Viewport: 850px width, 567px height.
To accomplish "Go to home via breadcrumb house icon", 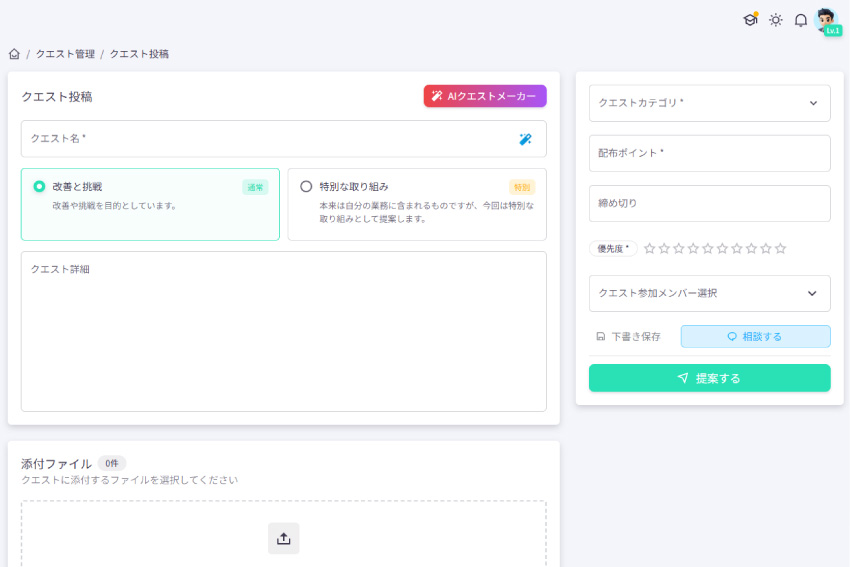I will (x=15, y=54).
